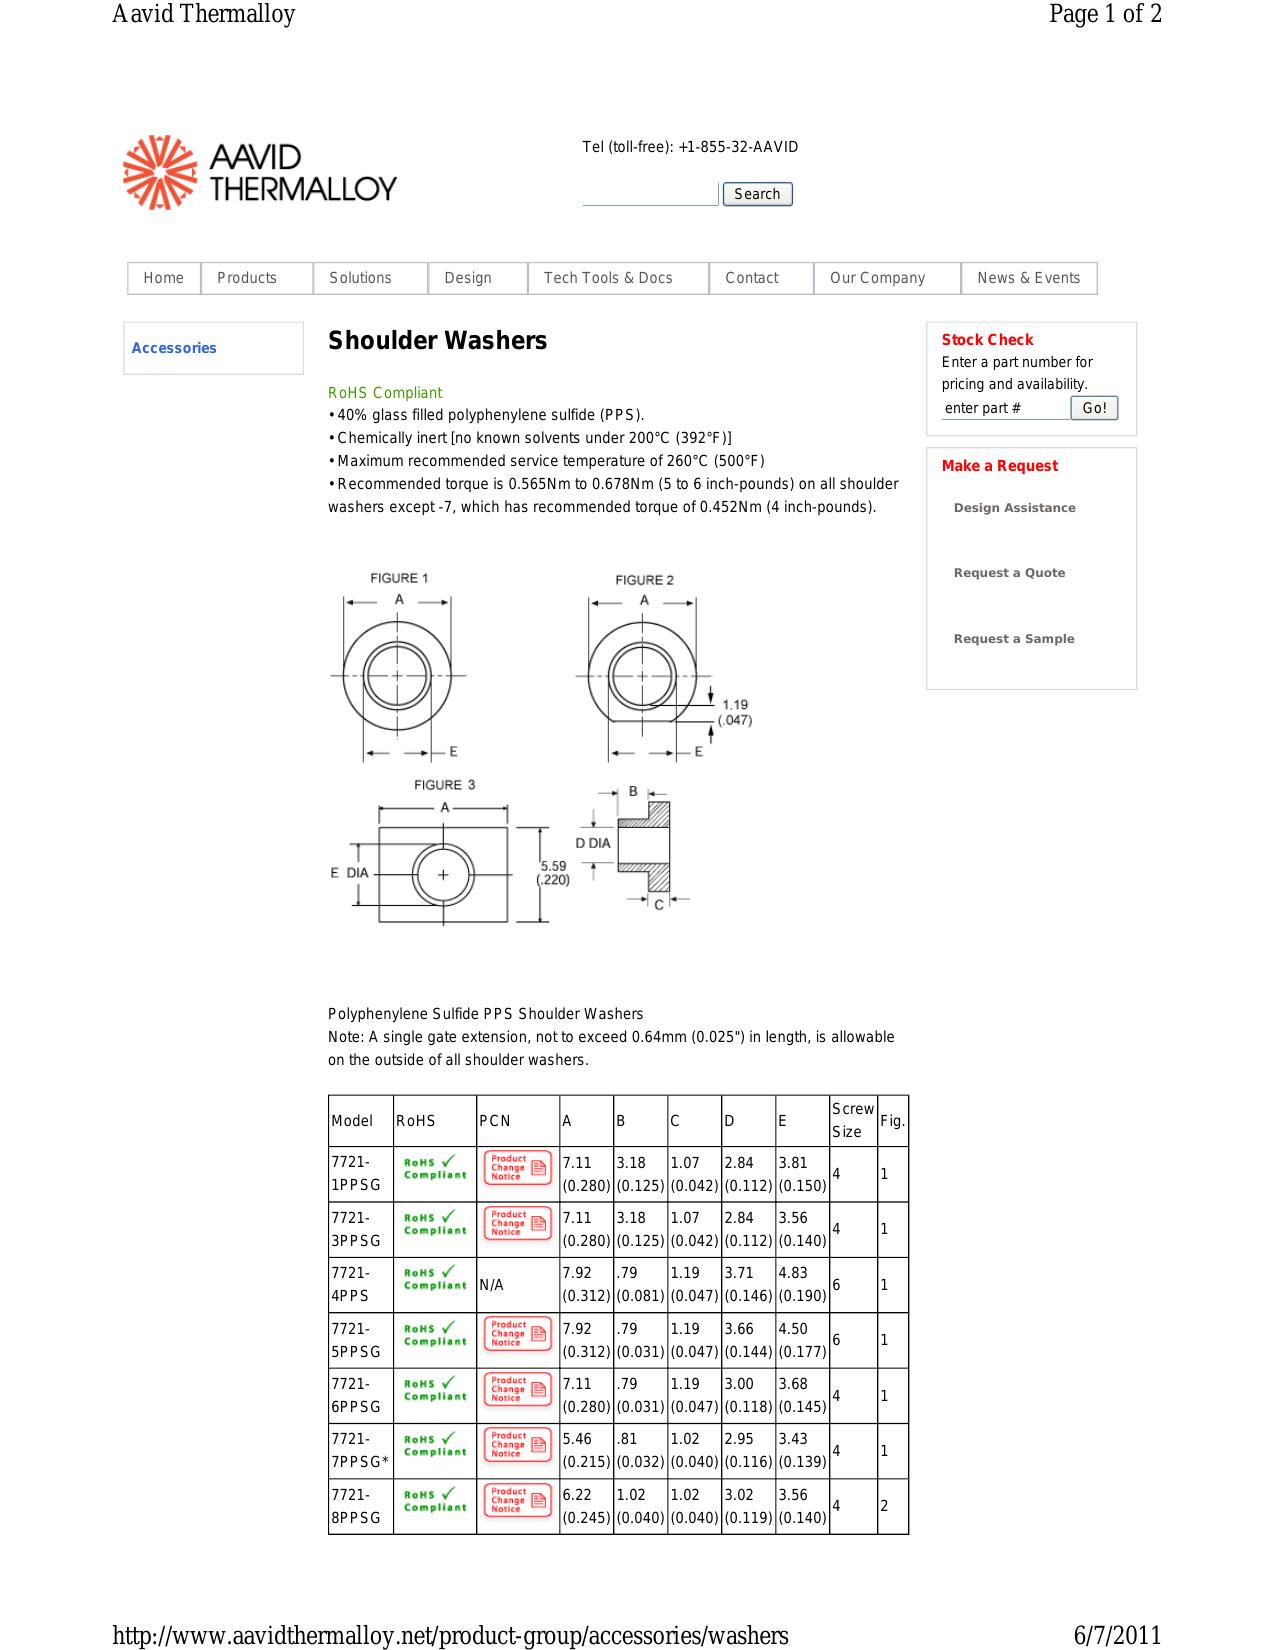Open Tech Tools & Docs menu
This screenshot has width=1275, height=1650.
tap(618, 278)
